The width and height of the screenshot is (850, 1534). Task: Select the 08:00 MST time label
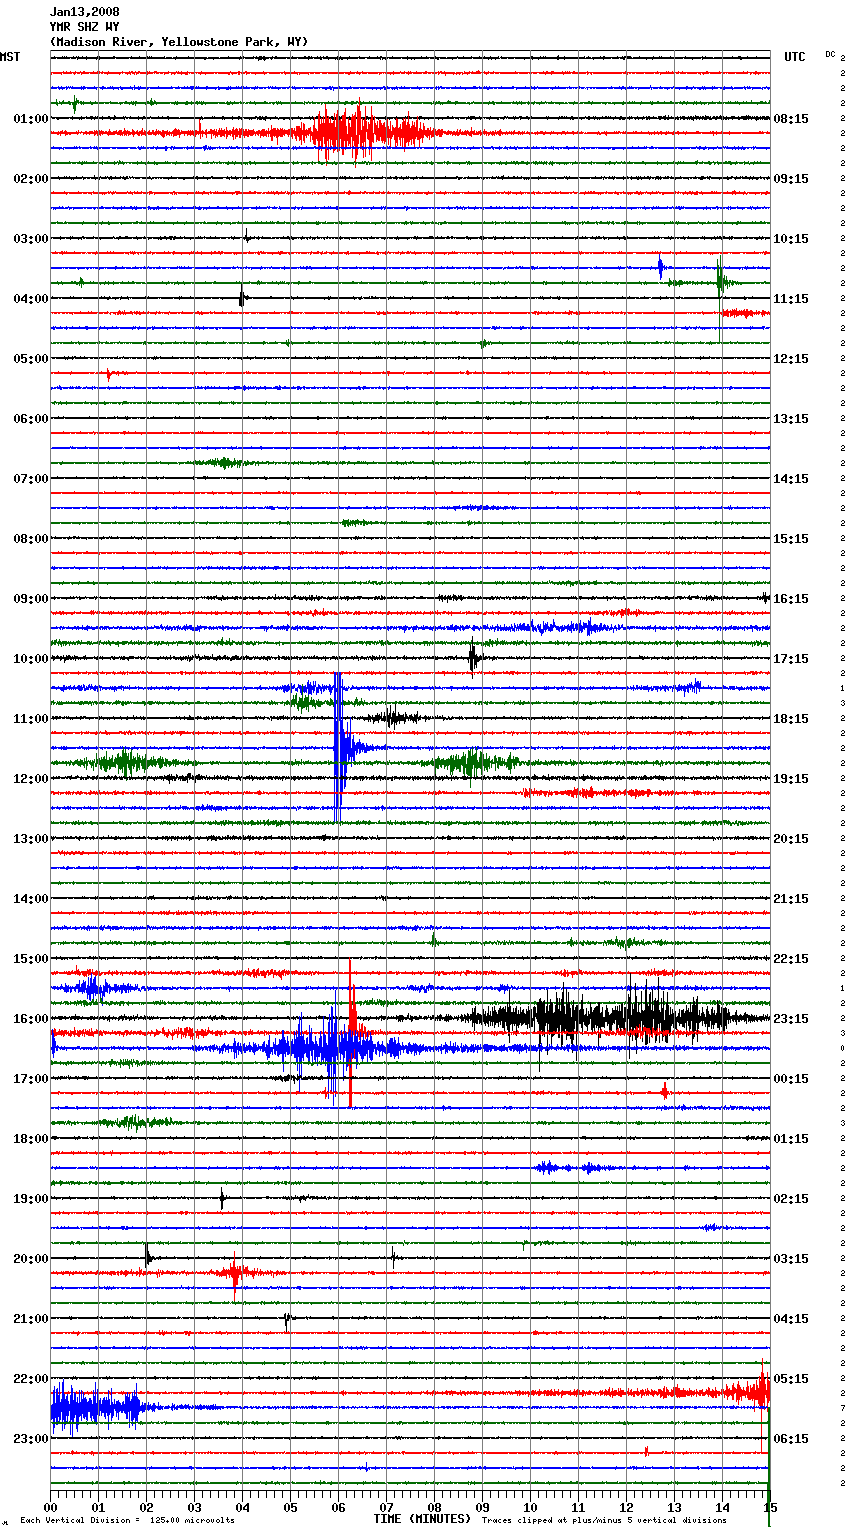(30, 539)
